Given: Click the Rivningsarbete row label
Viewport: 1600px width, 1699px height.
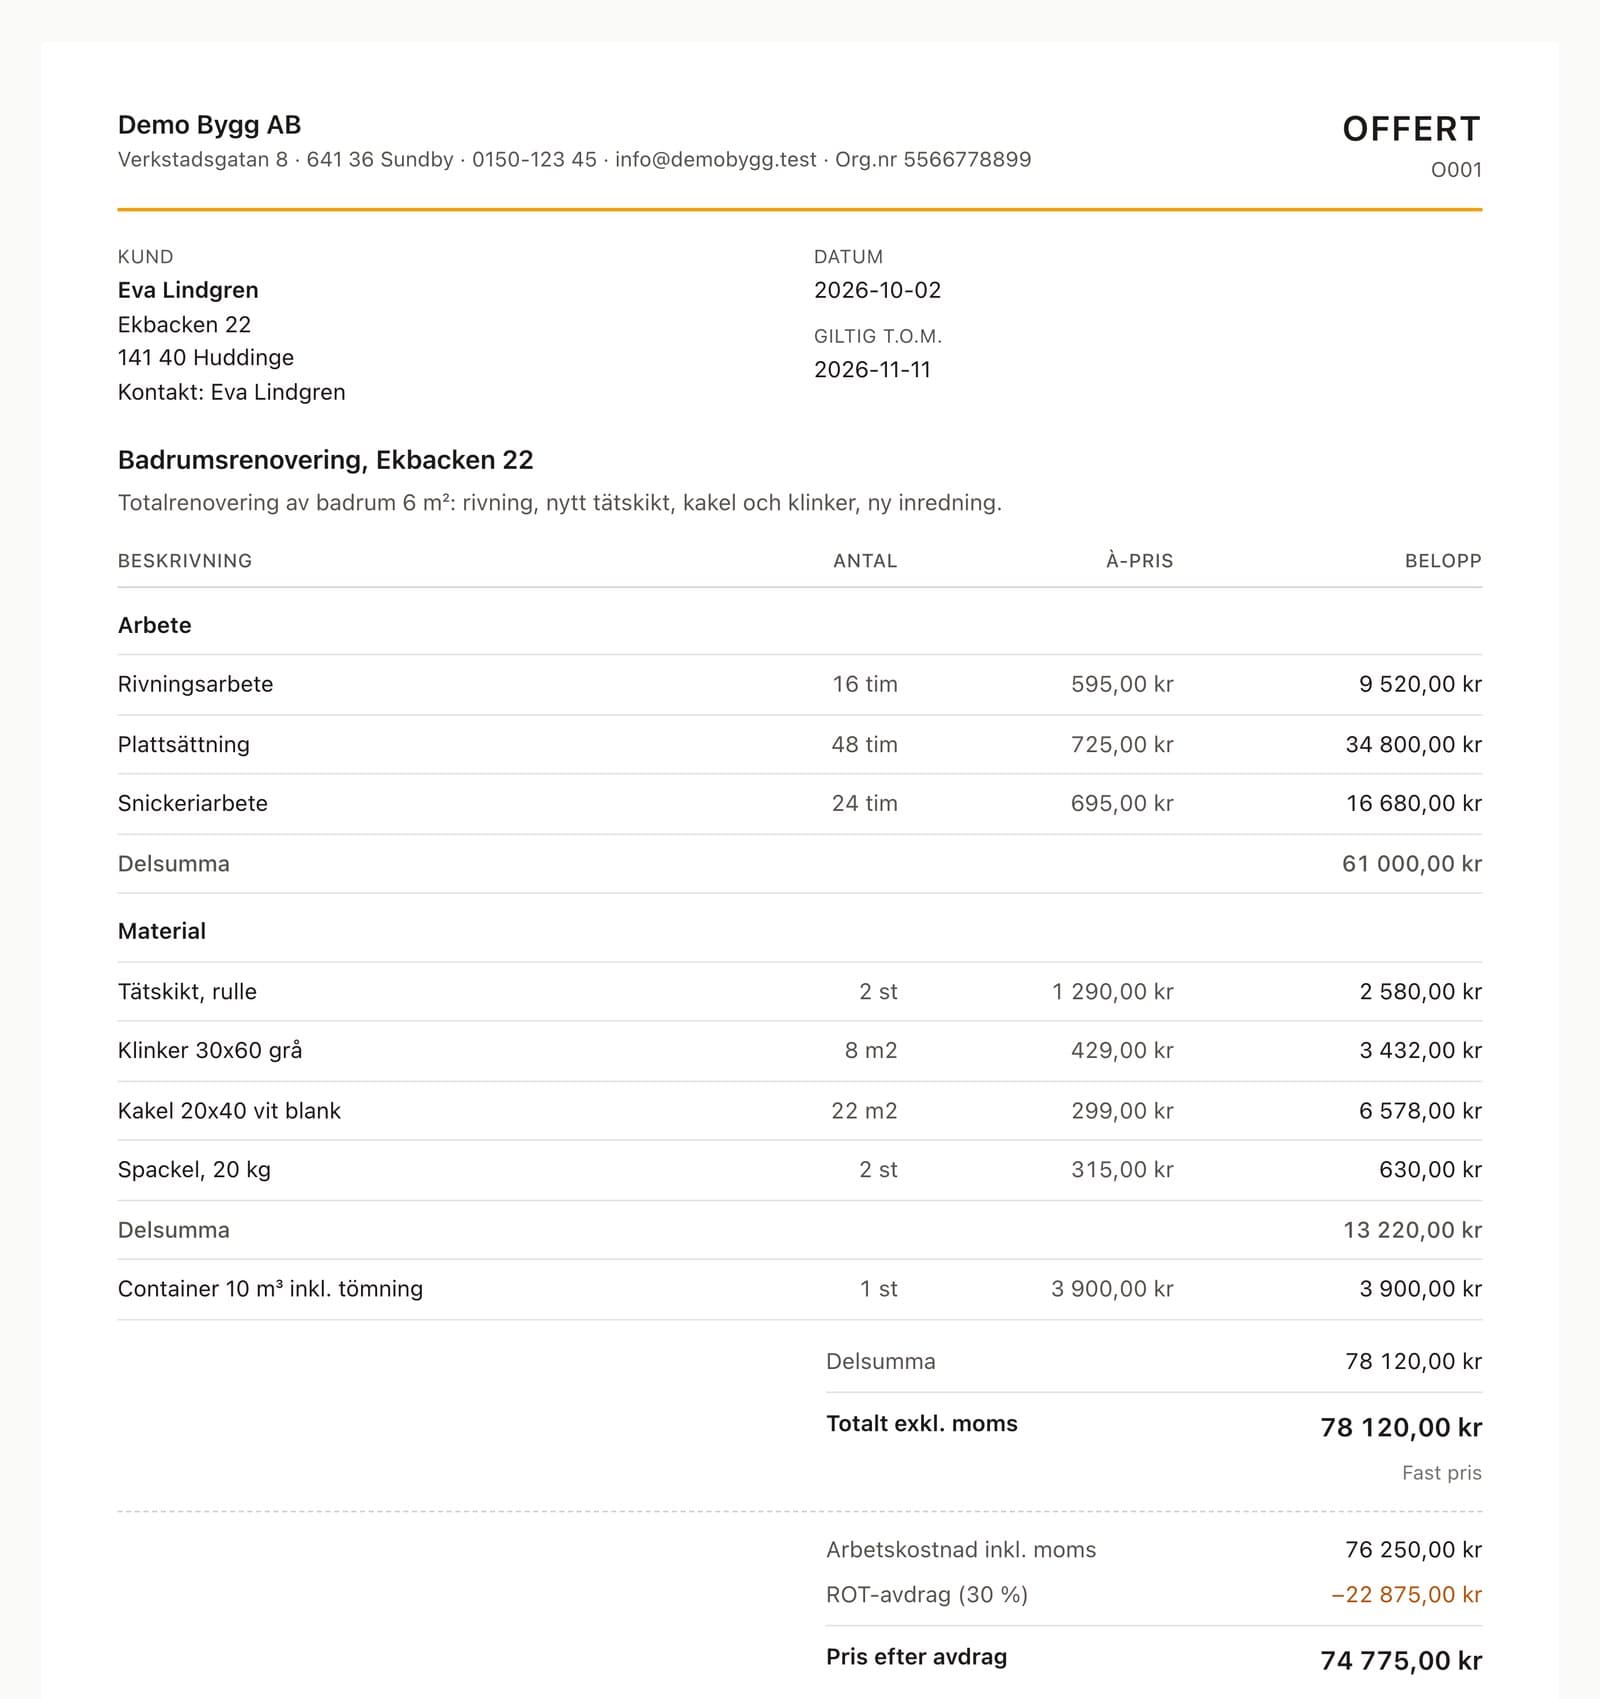Looking at the screenshot, I should point(195,684).
